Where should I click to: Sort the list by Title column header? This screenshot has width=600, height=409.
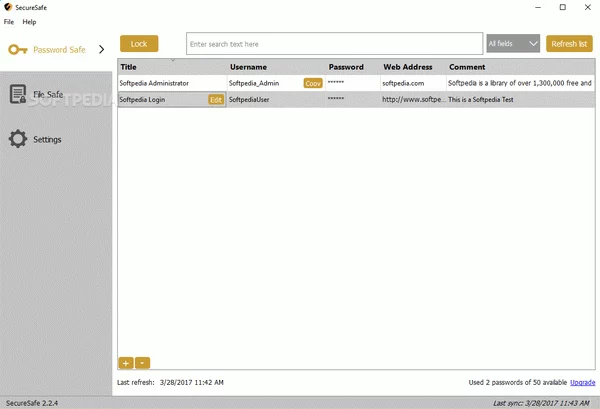pos(170,67)
